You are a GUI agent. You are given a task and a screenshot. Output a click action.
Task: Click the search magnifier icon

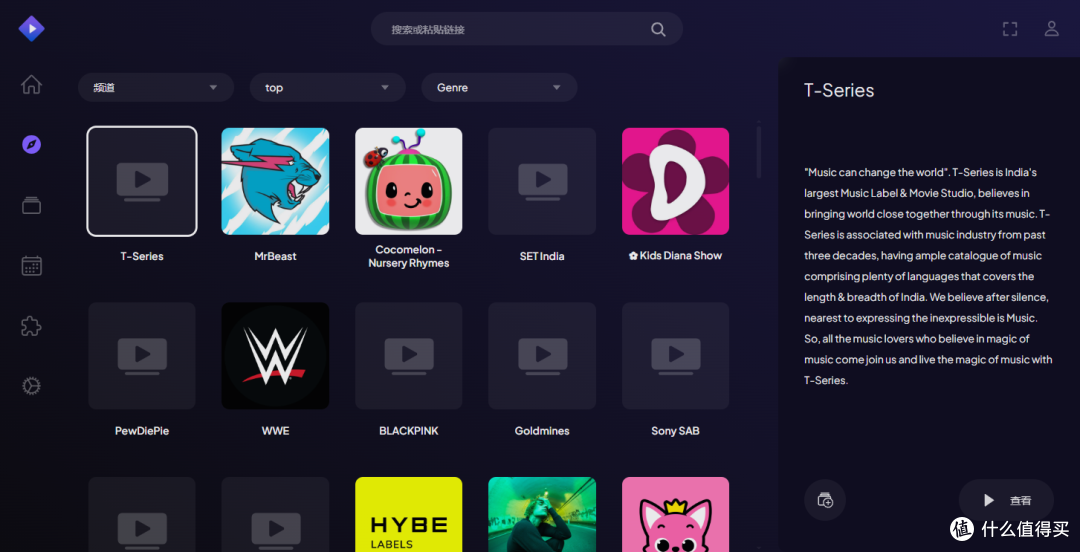pos(658,30)
